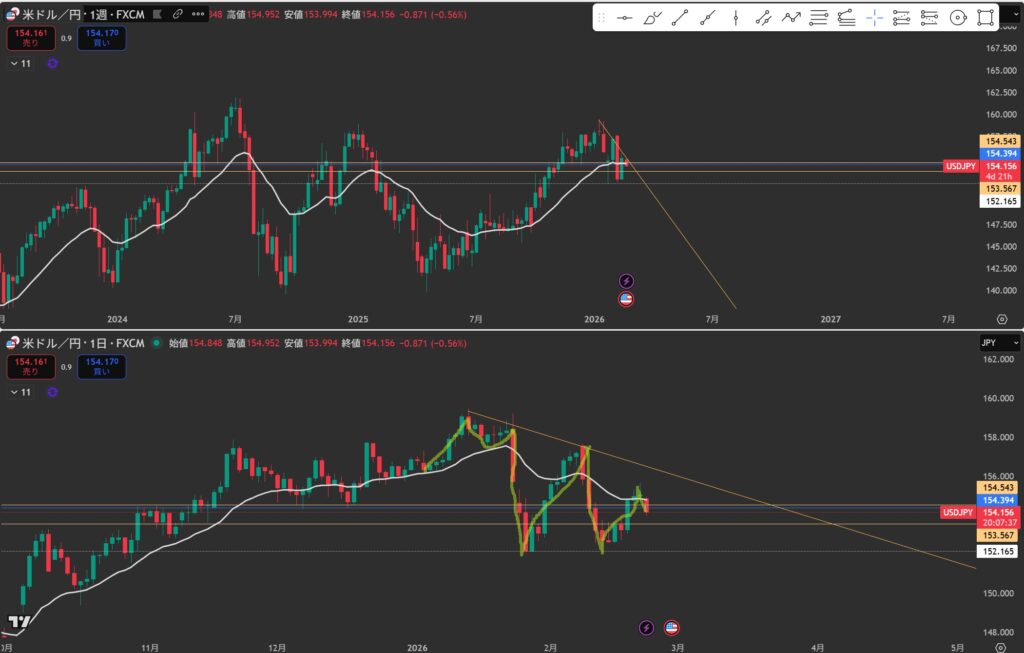Select the vertical line tool
This screenshot has width=1024, height=653.
point(736,17)
